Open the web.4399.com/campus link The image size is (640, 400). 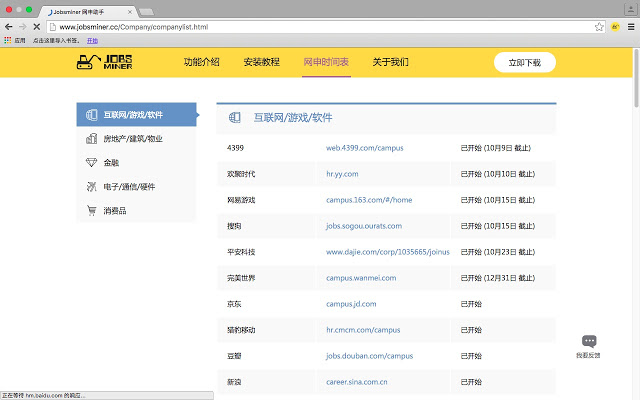click(364, 148)
